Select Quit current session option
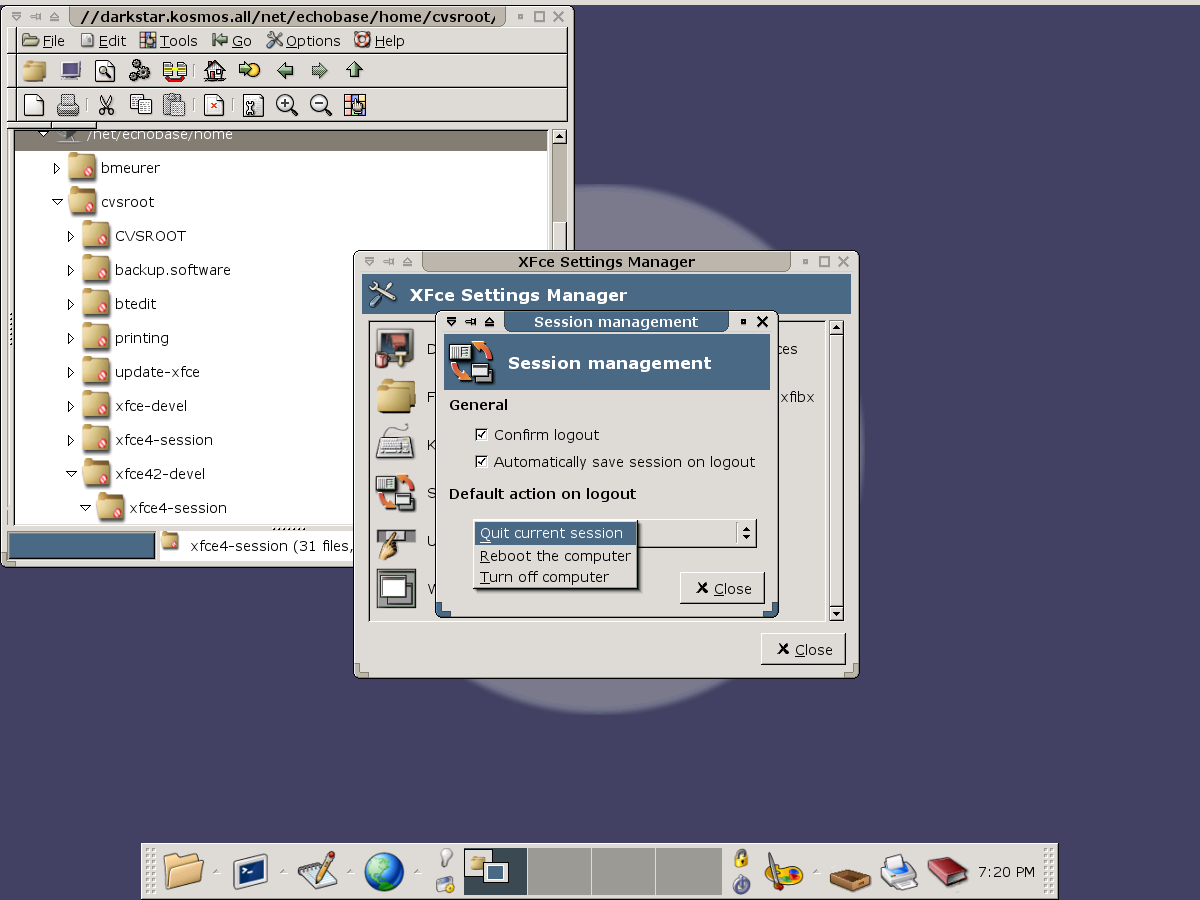 click(x=555, y=534)
